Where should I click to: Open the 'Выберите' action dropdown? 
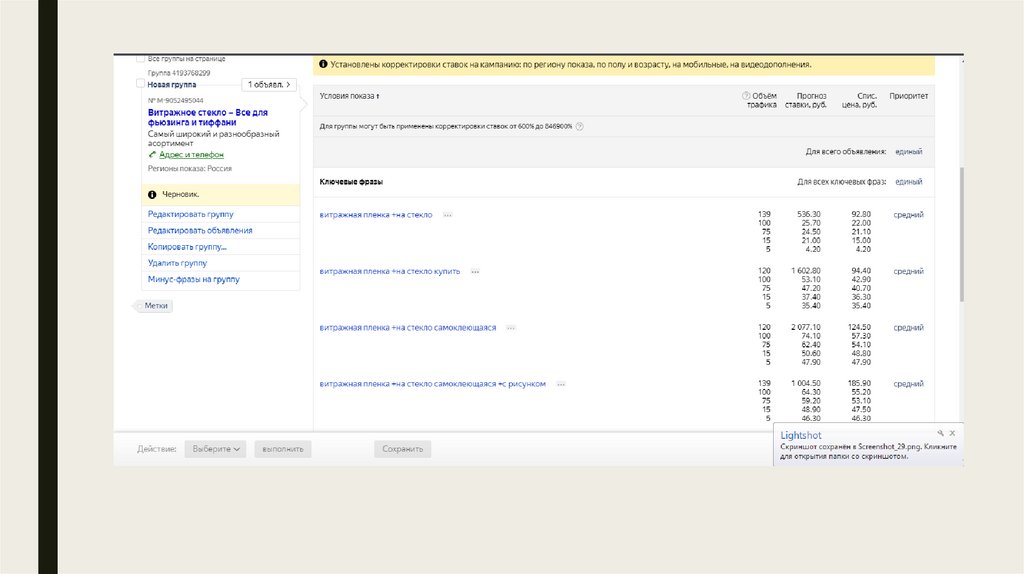(x=216, y=449)
